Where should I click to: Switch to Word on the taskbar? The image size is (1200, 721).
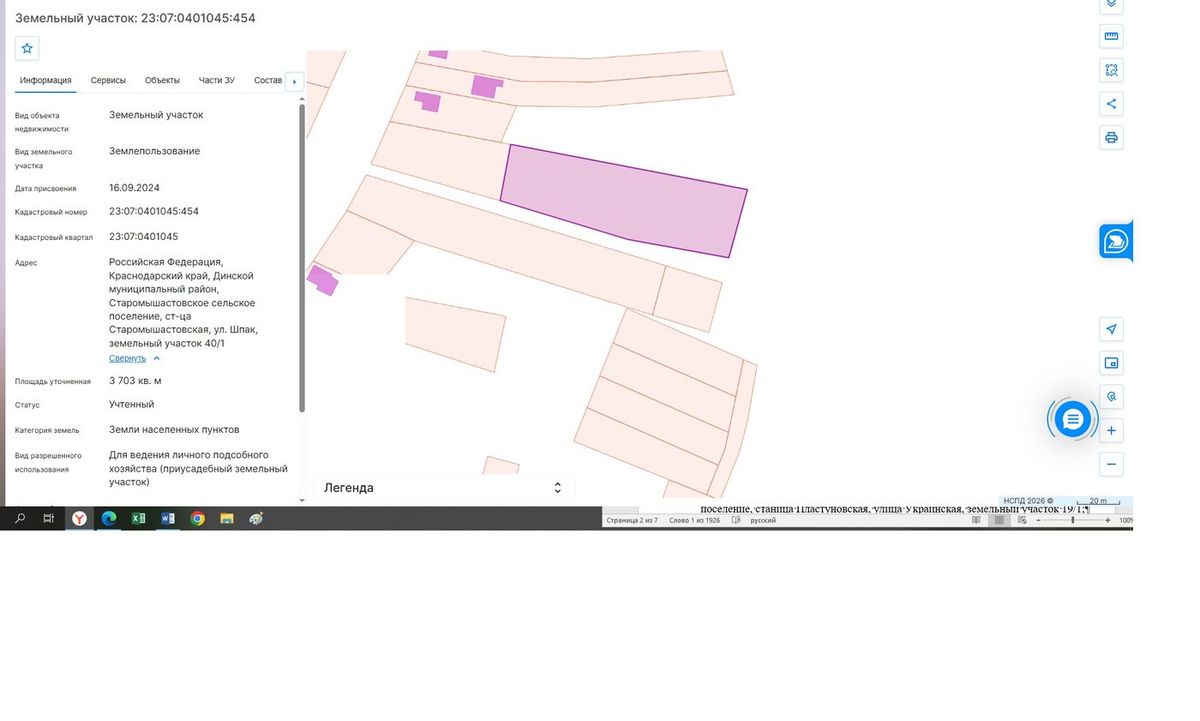(168, 518)
